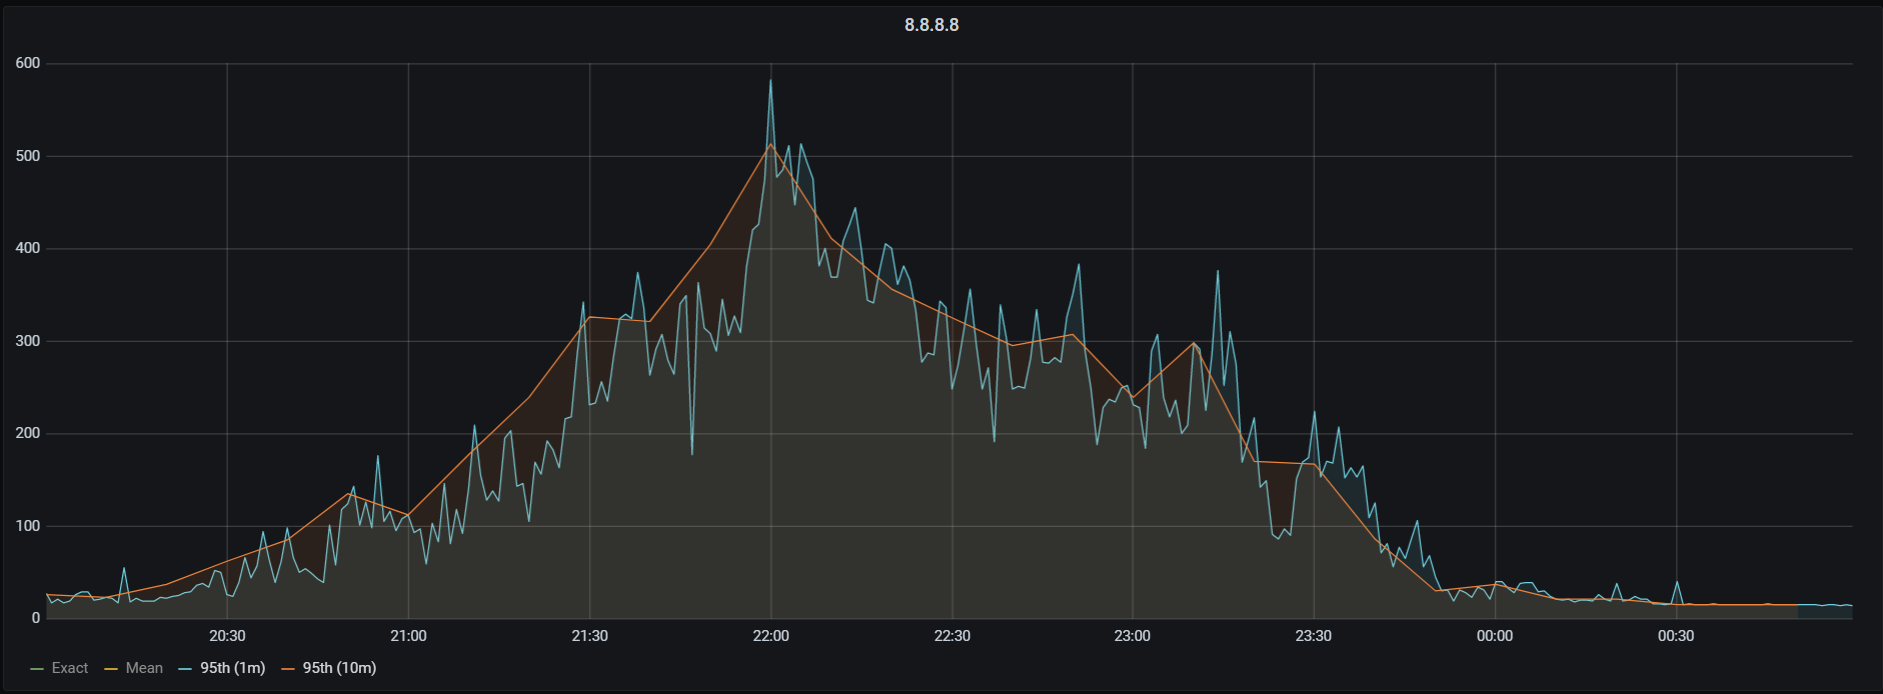Viewport: 1883px width, 694px height.
Task: Click the yellow Mean series color line
Action: (x=111, y=668)
